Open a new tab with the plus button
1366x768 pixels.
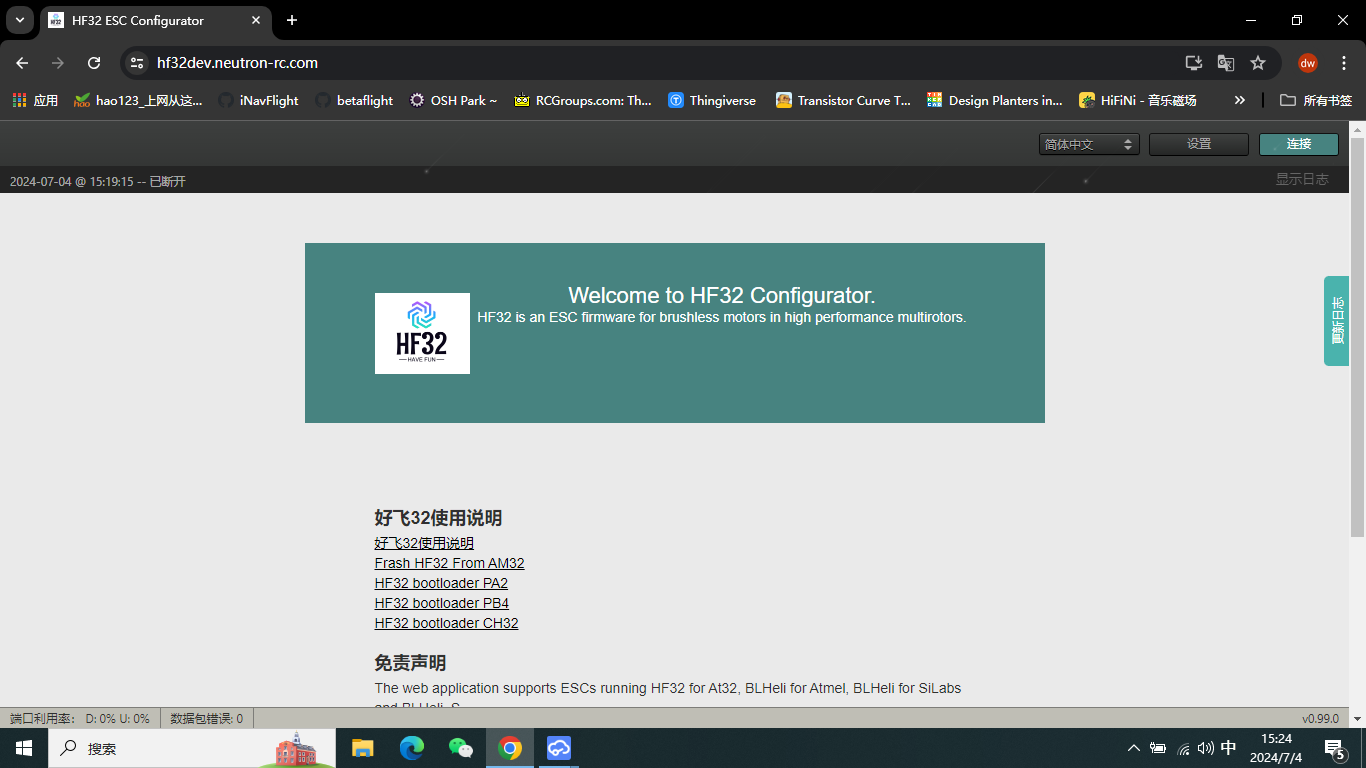[292, 20]
